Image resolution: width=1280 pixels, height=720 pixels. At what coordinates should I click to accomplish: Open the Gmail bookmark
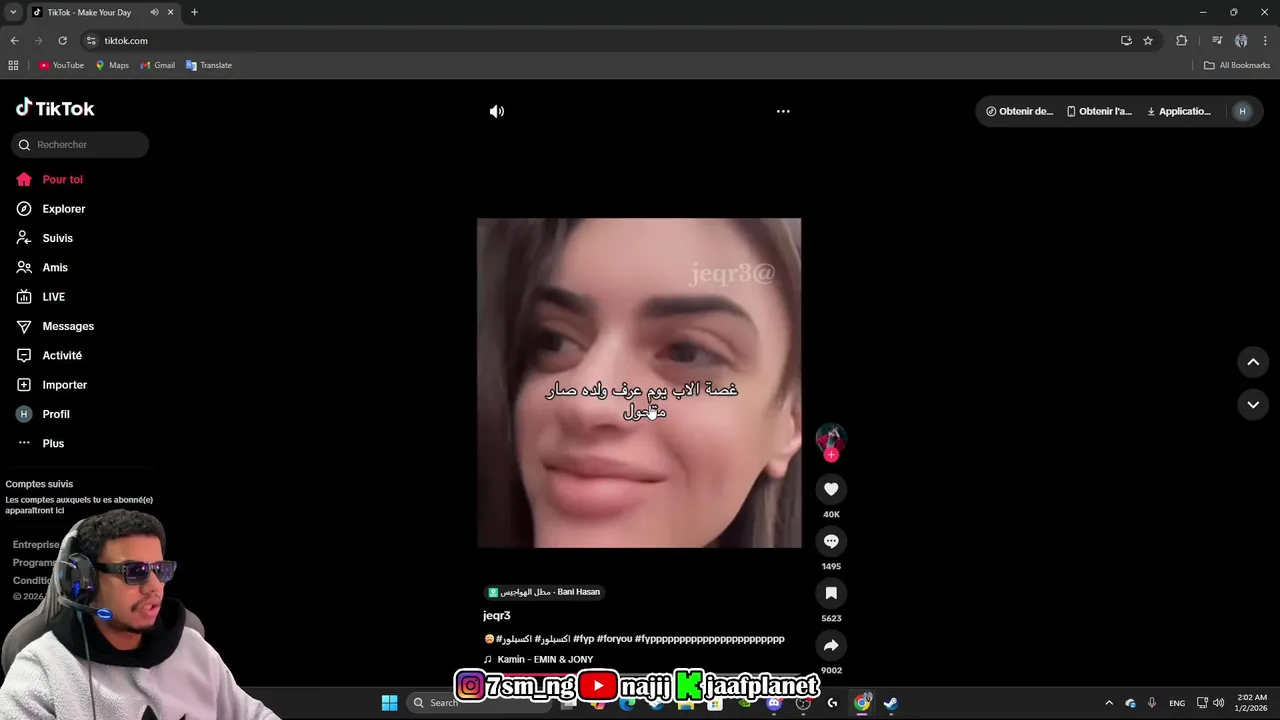click(158, 65)
